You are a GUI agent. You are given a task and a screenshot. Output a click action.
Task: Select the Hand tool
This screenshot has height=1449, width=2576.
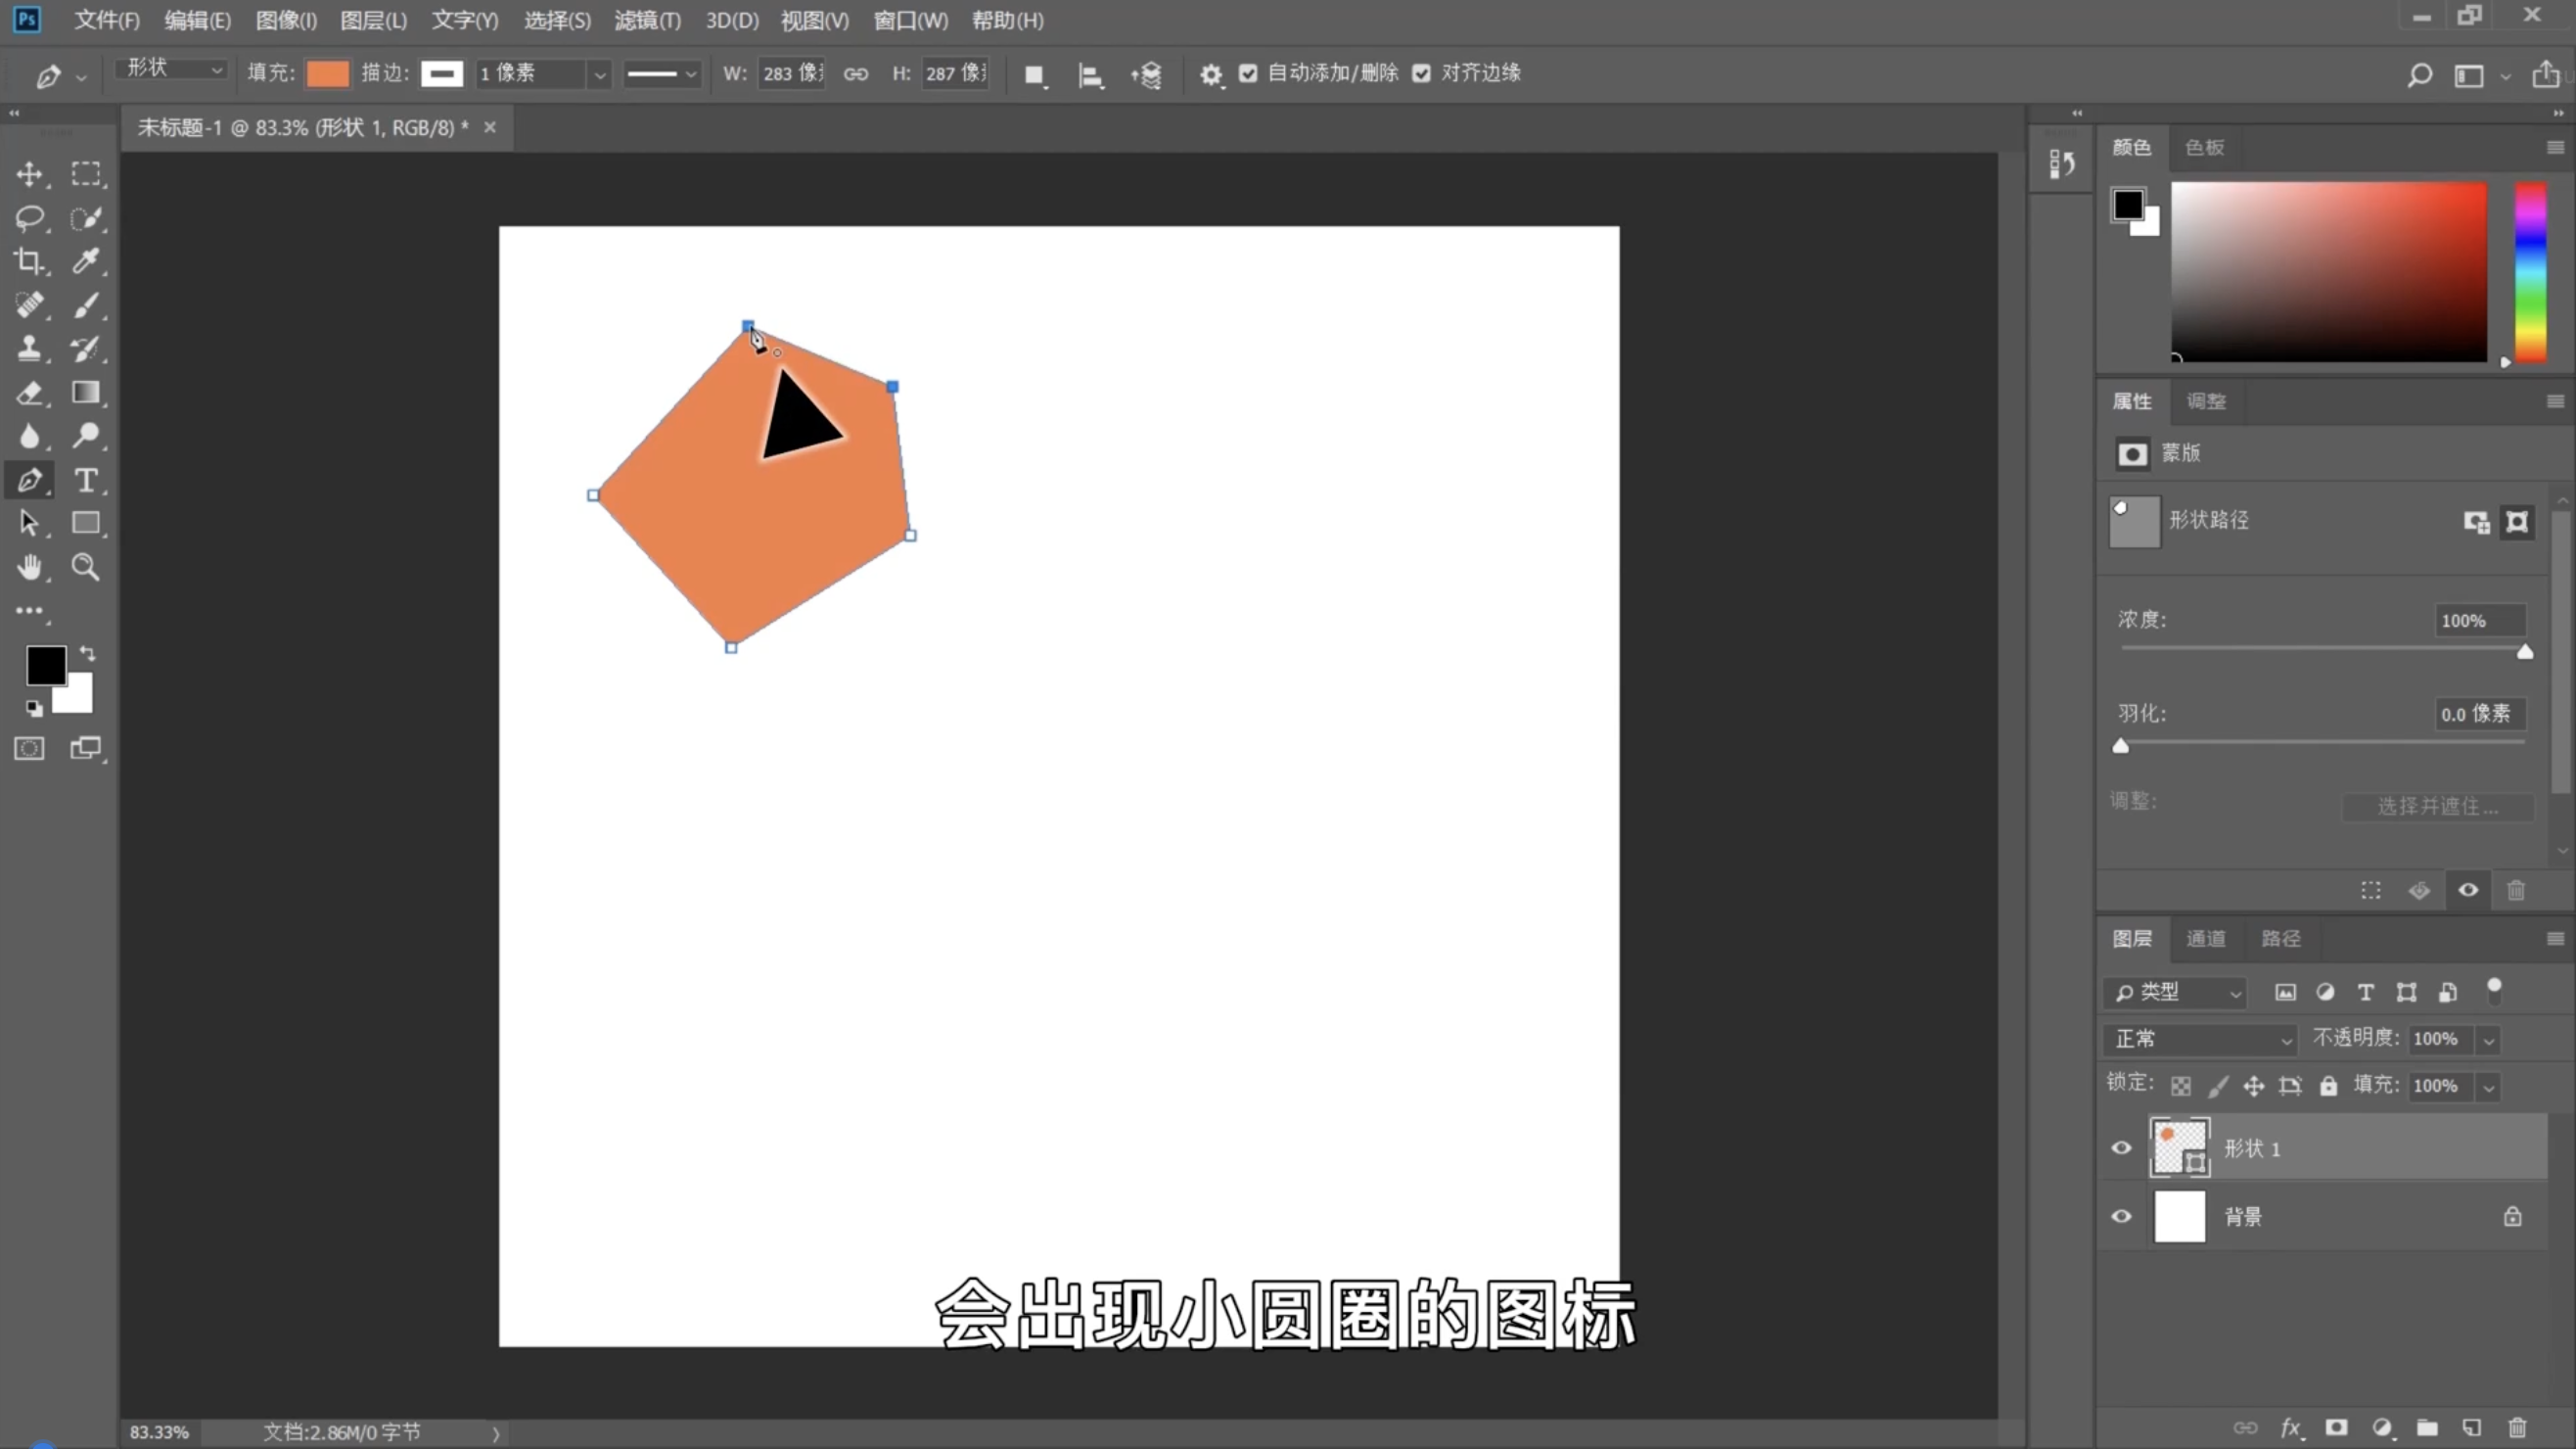tap(29, 567)
